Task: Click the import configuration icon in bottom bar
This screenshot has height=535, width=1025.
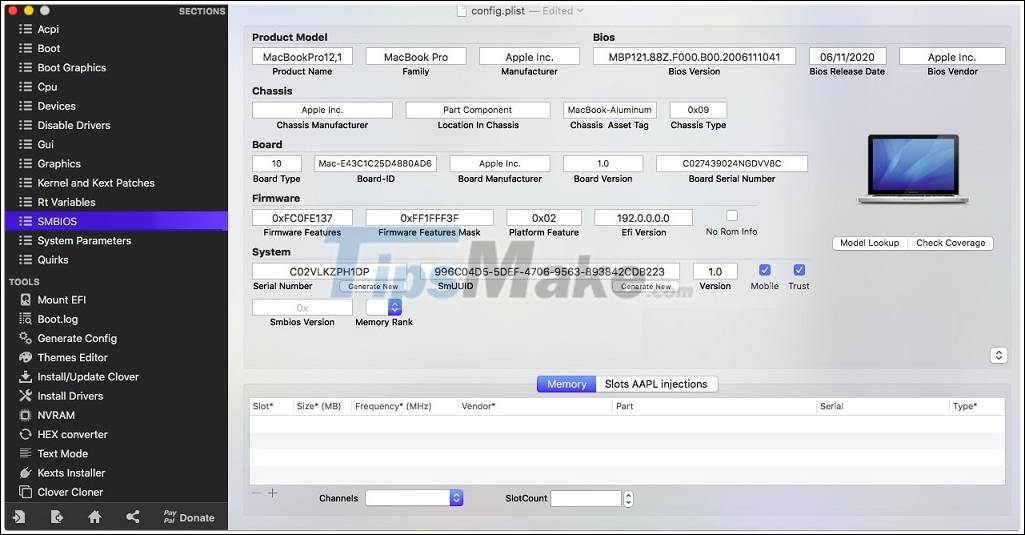Action: tap(19, 517)
